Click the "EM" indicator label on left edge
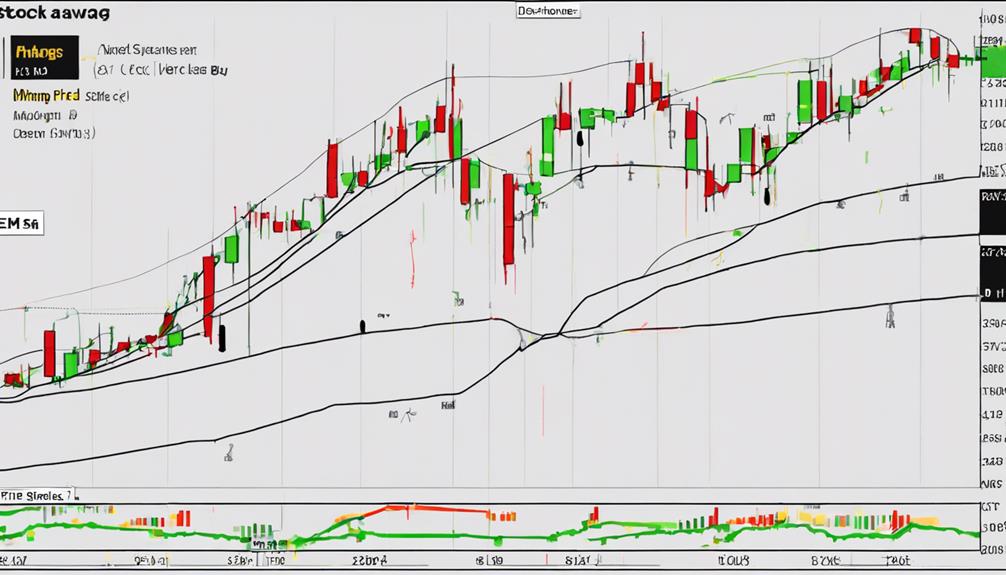Image resolution: width=1006 pixels, height=575 pixels. click(21, 224)
